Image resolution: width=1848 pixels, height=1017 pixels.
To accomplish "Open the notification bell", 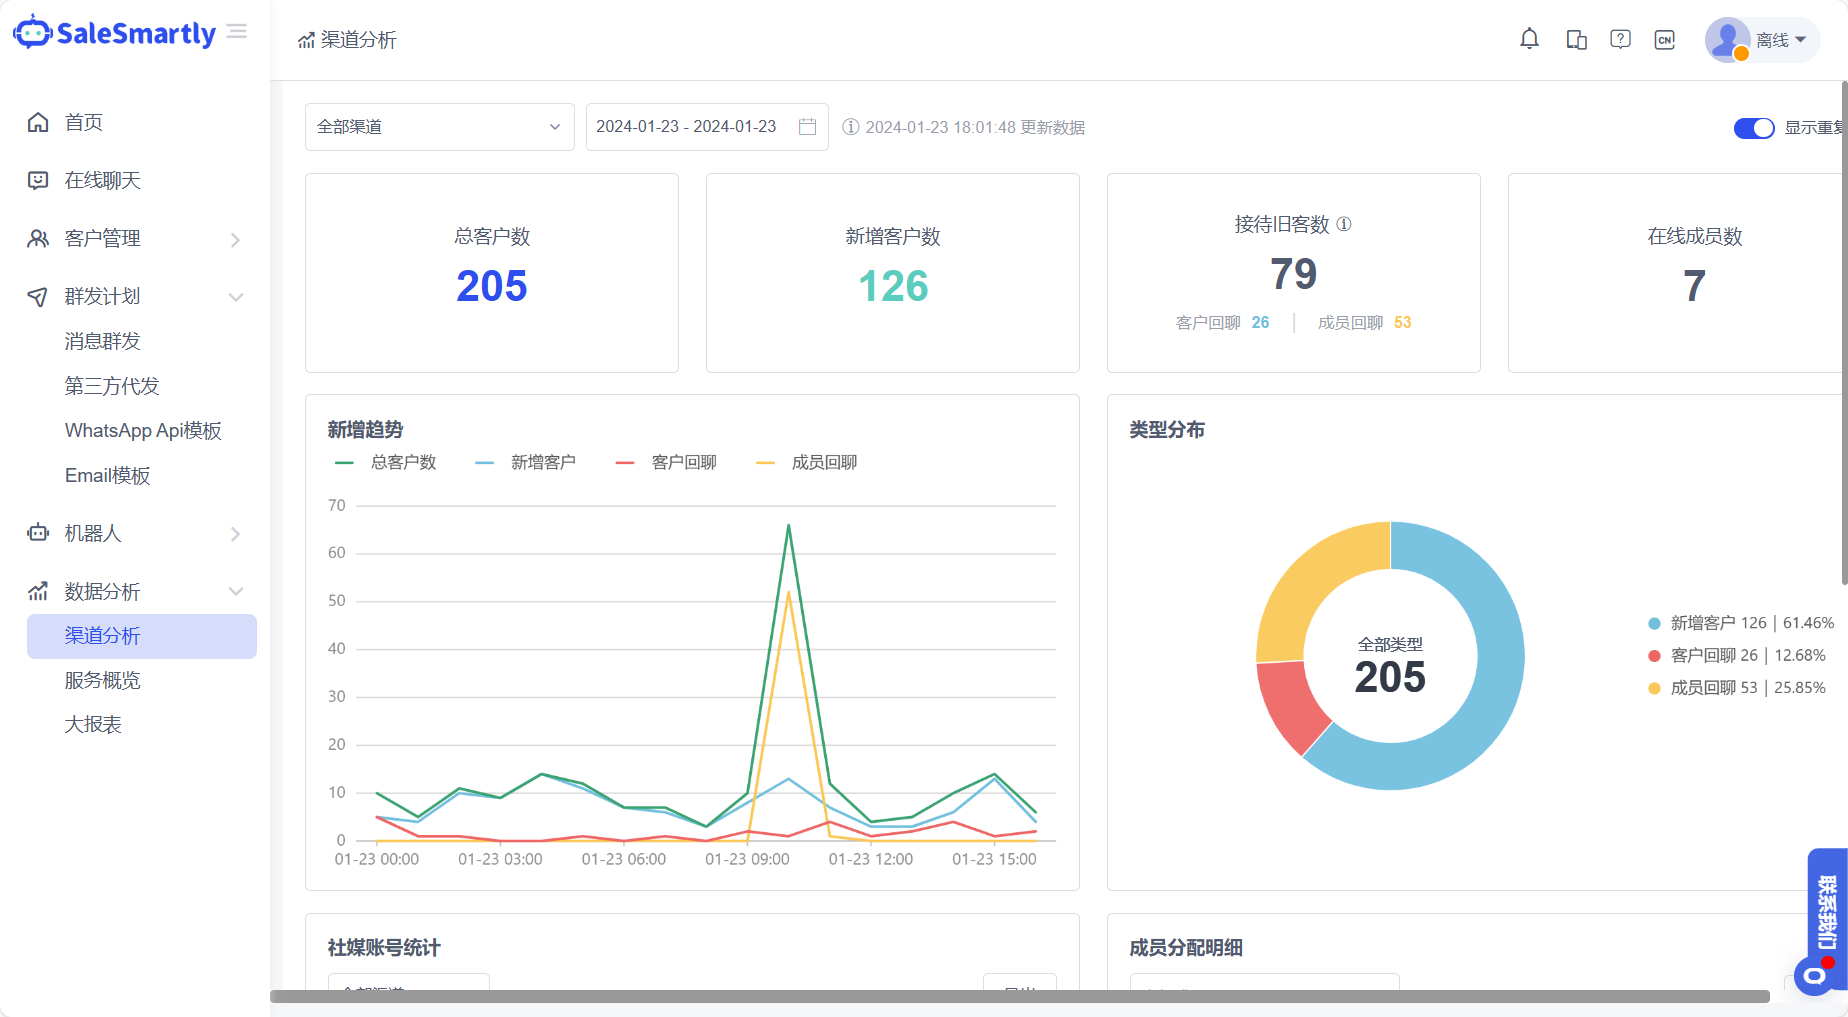I will (1529, 39).
